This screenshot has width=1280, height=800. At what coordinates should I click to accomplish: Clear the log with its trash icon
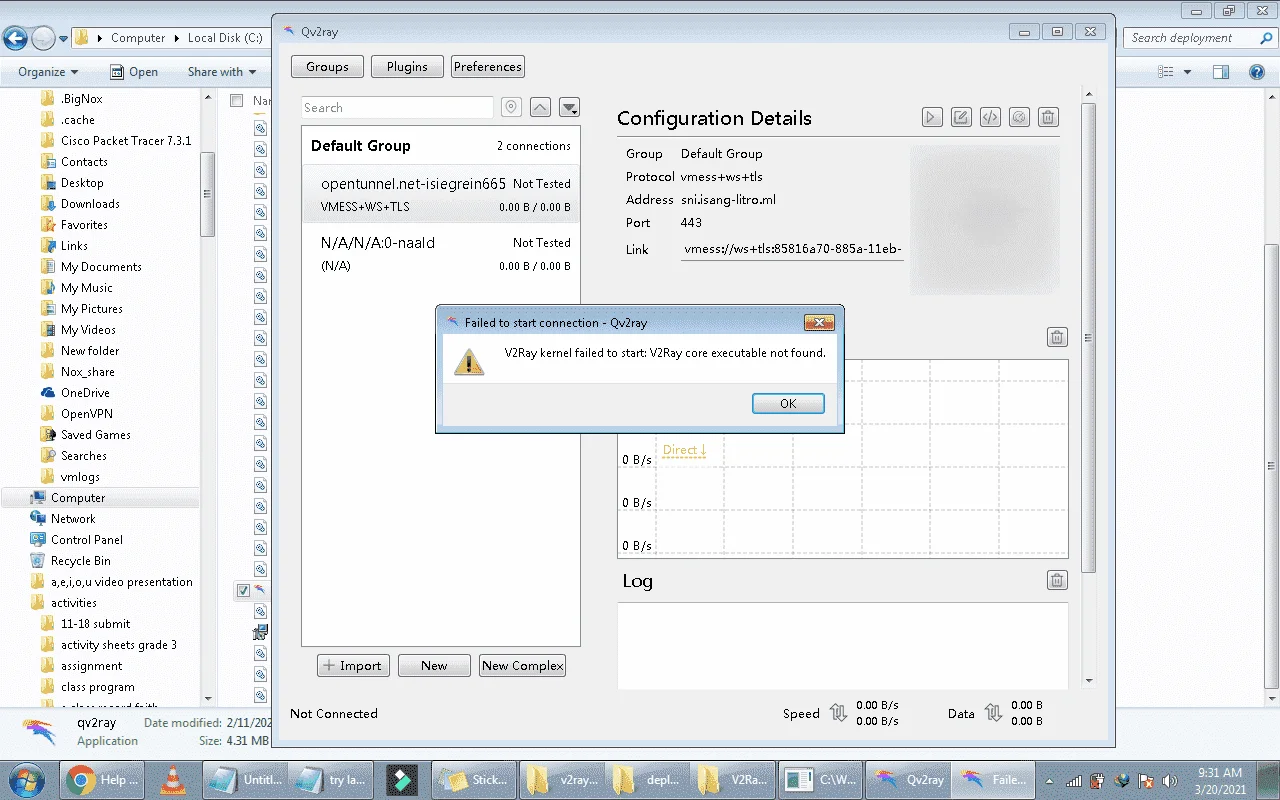pos(1057,580)
